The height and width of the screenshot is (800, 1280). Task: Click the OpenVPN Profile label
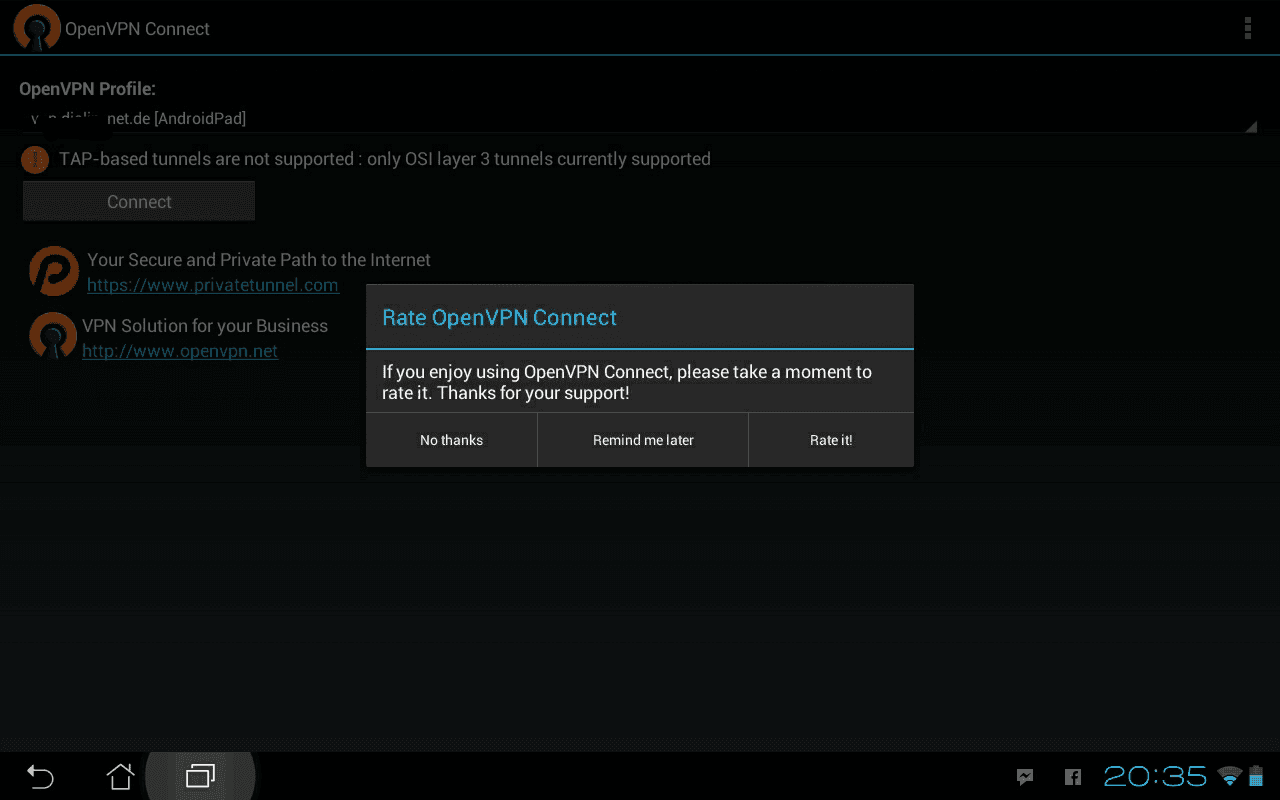pos(88,89)
